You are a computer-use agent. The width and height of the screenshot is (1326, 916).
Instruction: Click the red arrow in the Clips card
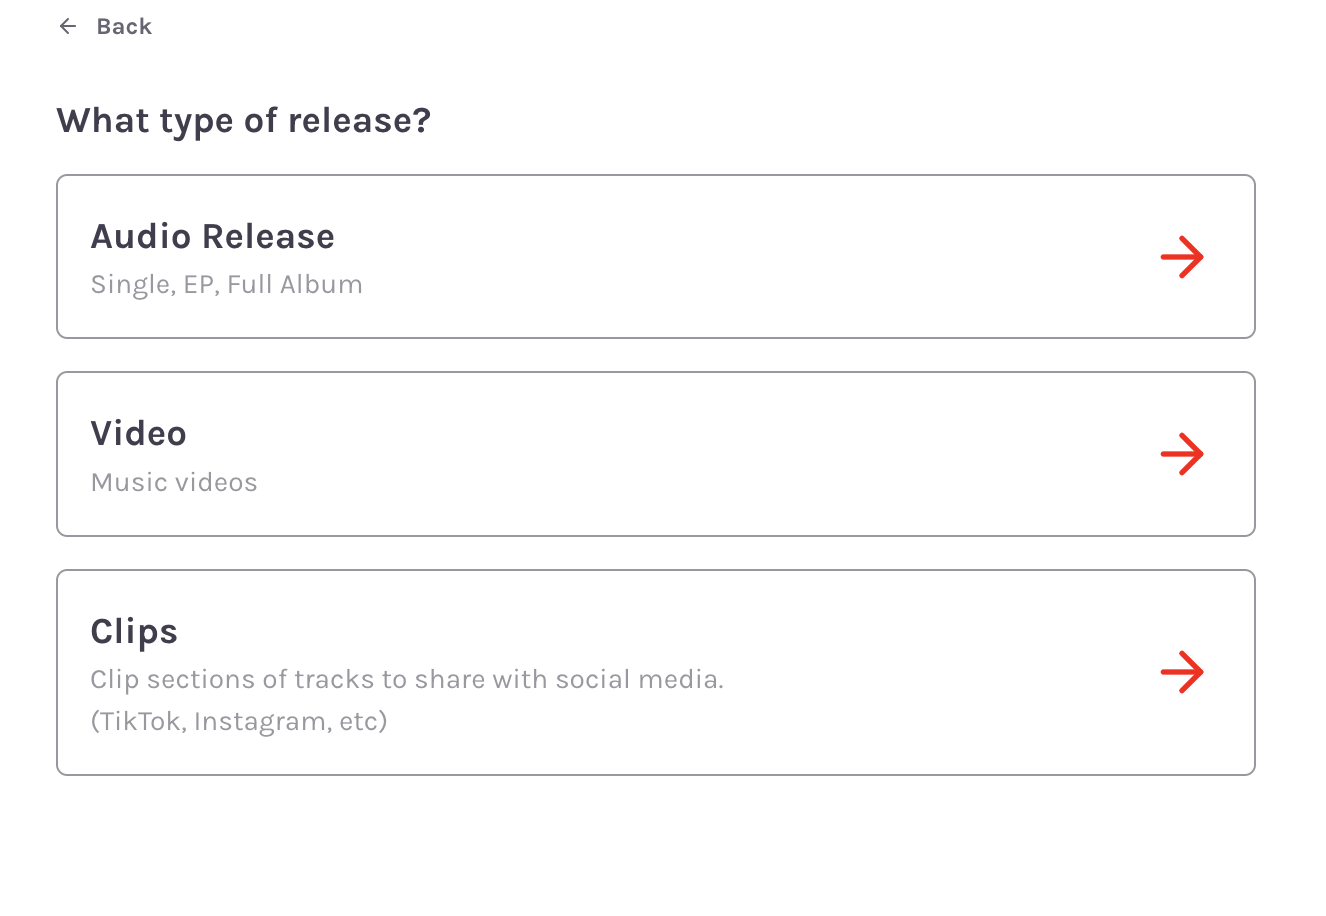click(1182, 672)
